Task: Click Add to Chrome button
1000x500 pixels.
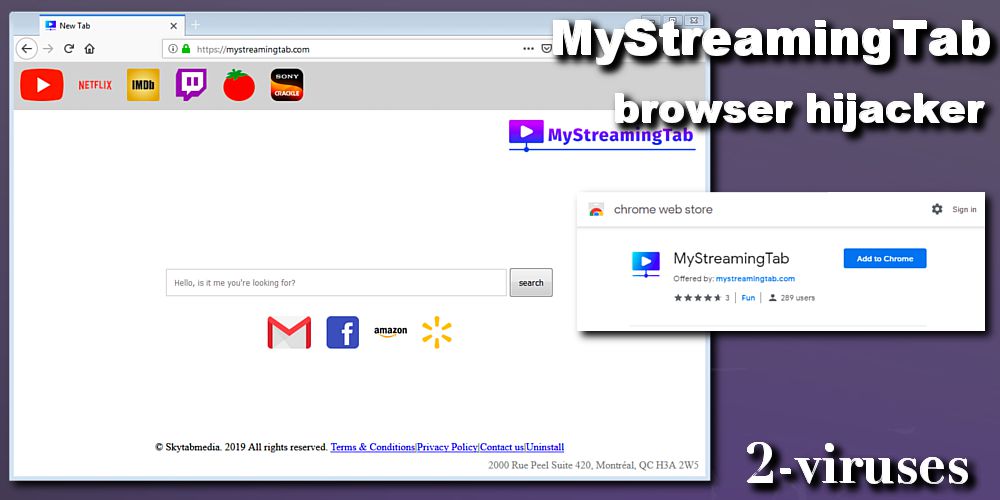Action: (x=885, y=258)
